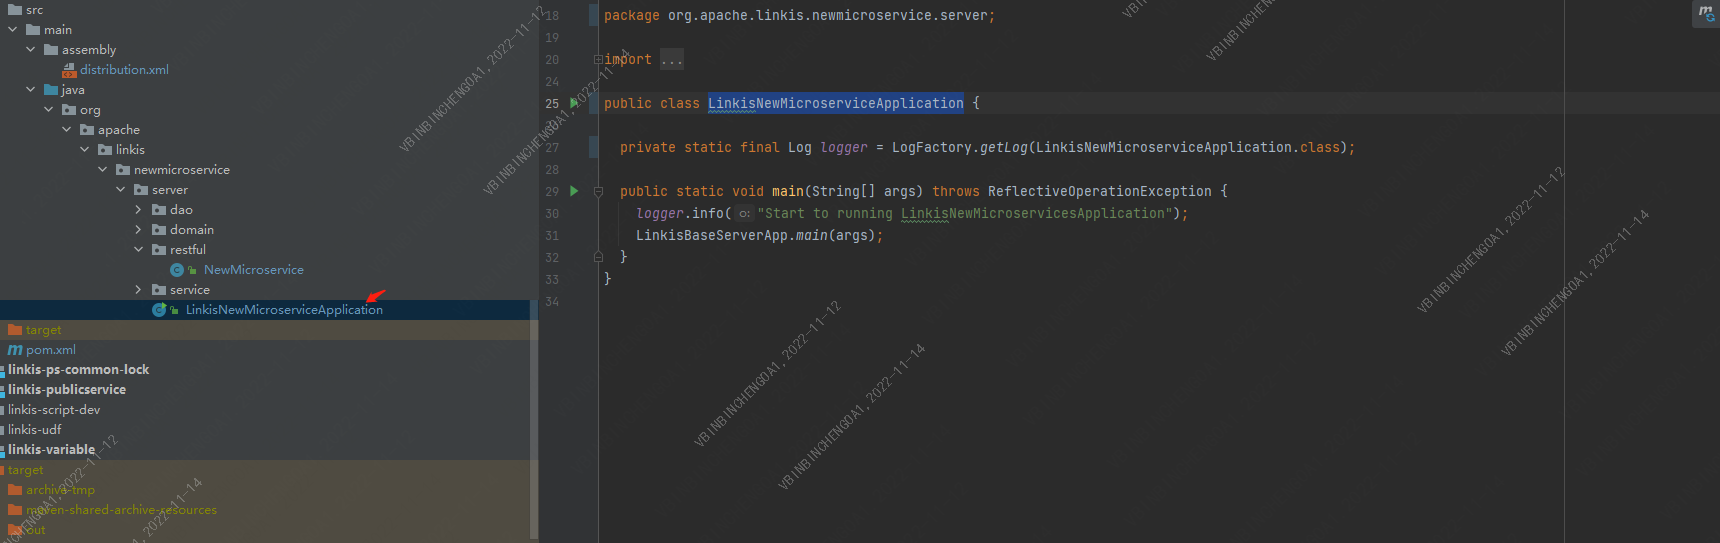Viewport: 1720px width, 543px height.
Task: Click the orange target folder icon below LinkisNewMicroserviceApplication
Action: (x=15, y=330)
